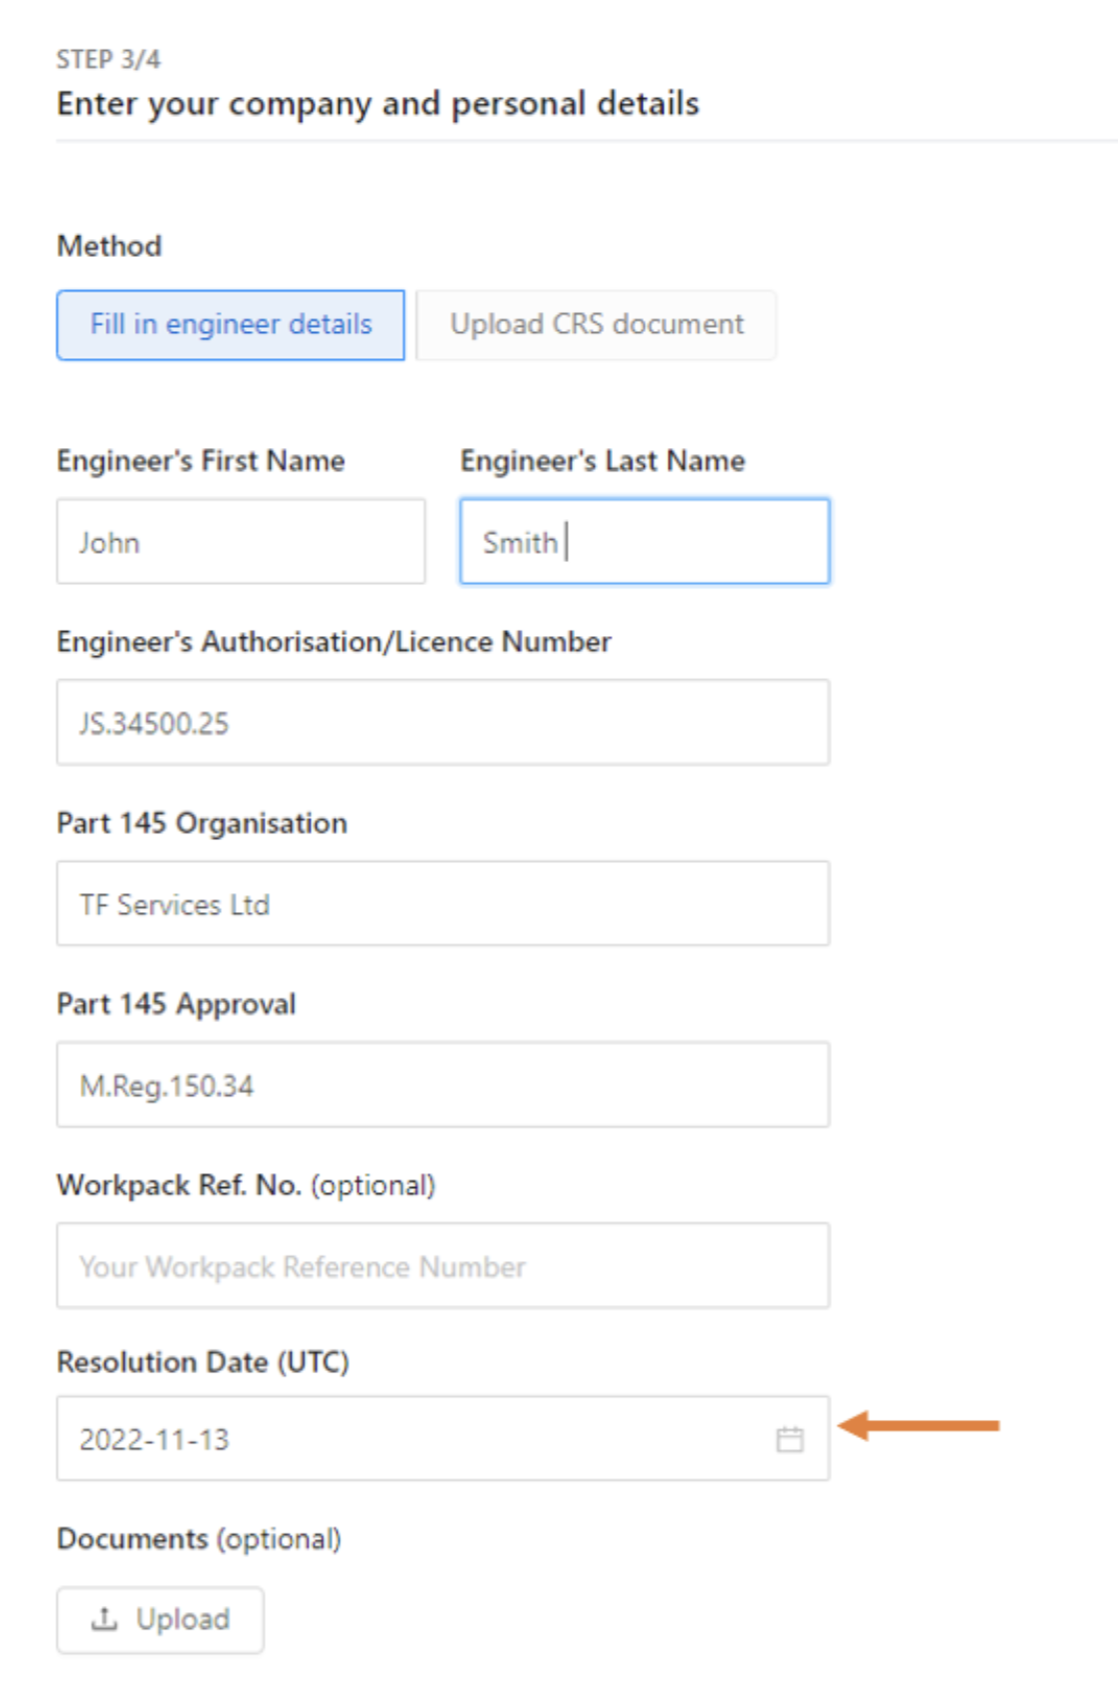
Task: Click the Authorisation/Licence Number input field
Action: (443, 723)
